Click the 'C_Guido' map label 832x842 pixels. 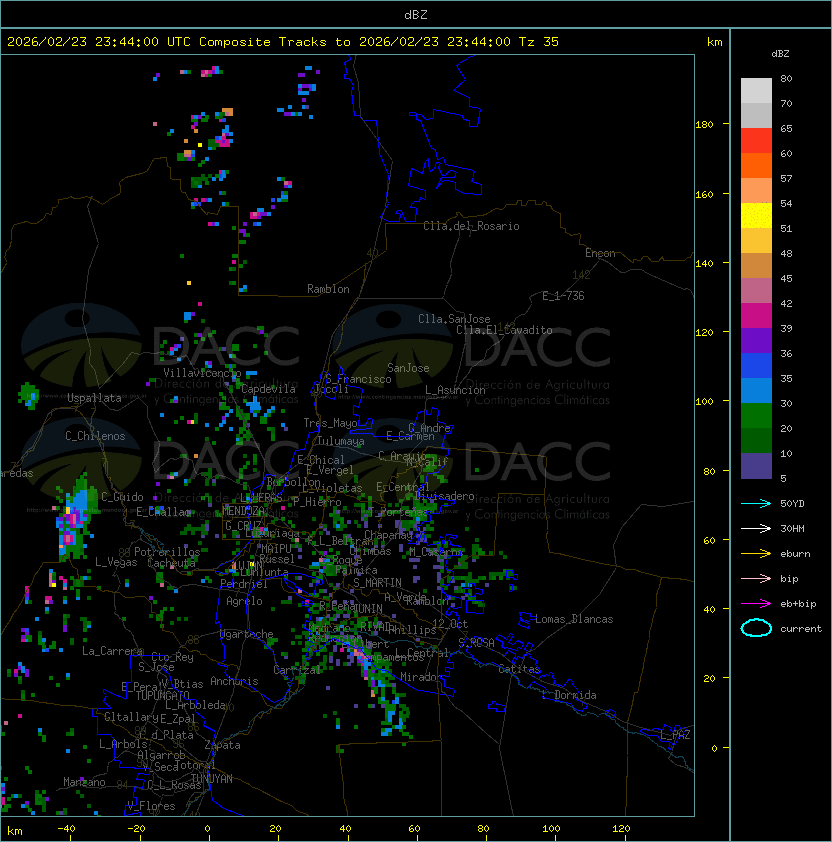click(x=122, y=497)
